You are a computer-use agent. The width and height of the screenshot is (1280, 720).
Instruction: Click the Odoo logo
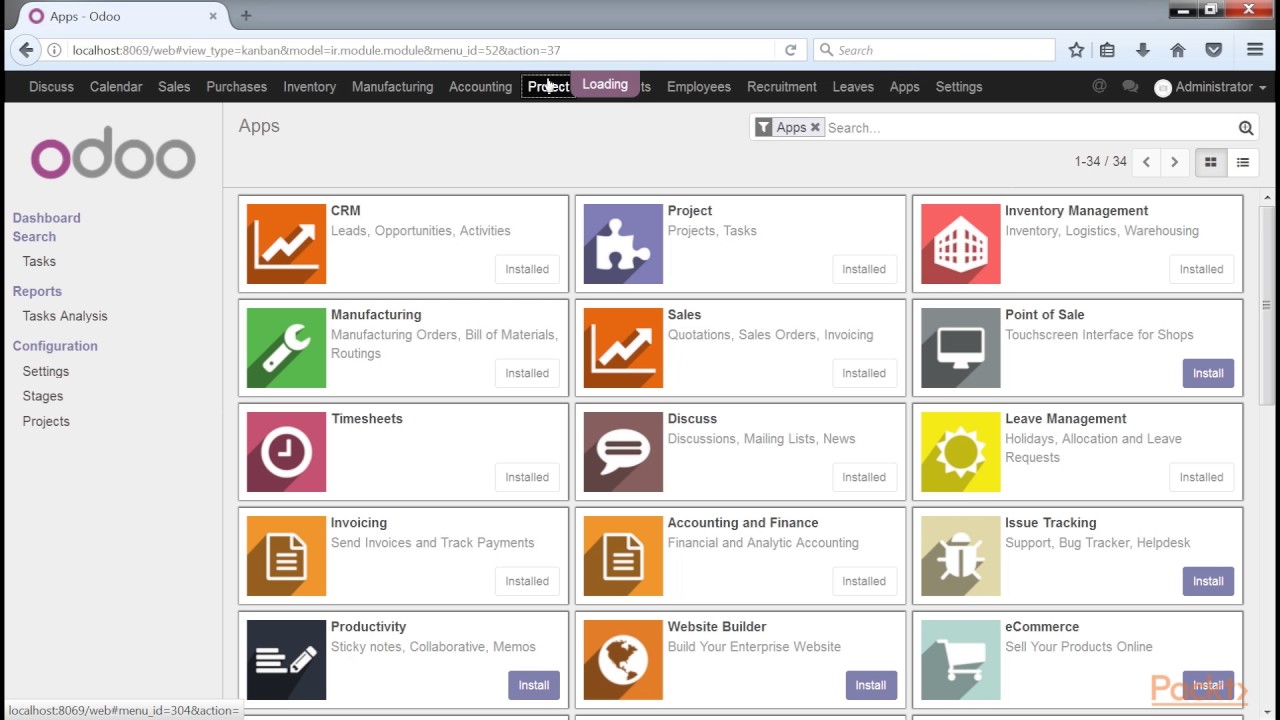113,152
